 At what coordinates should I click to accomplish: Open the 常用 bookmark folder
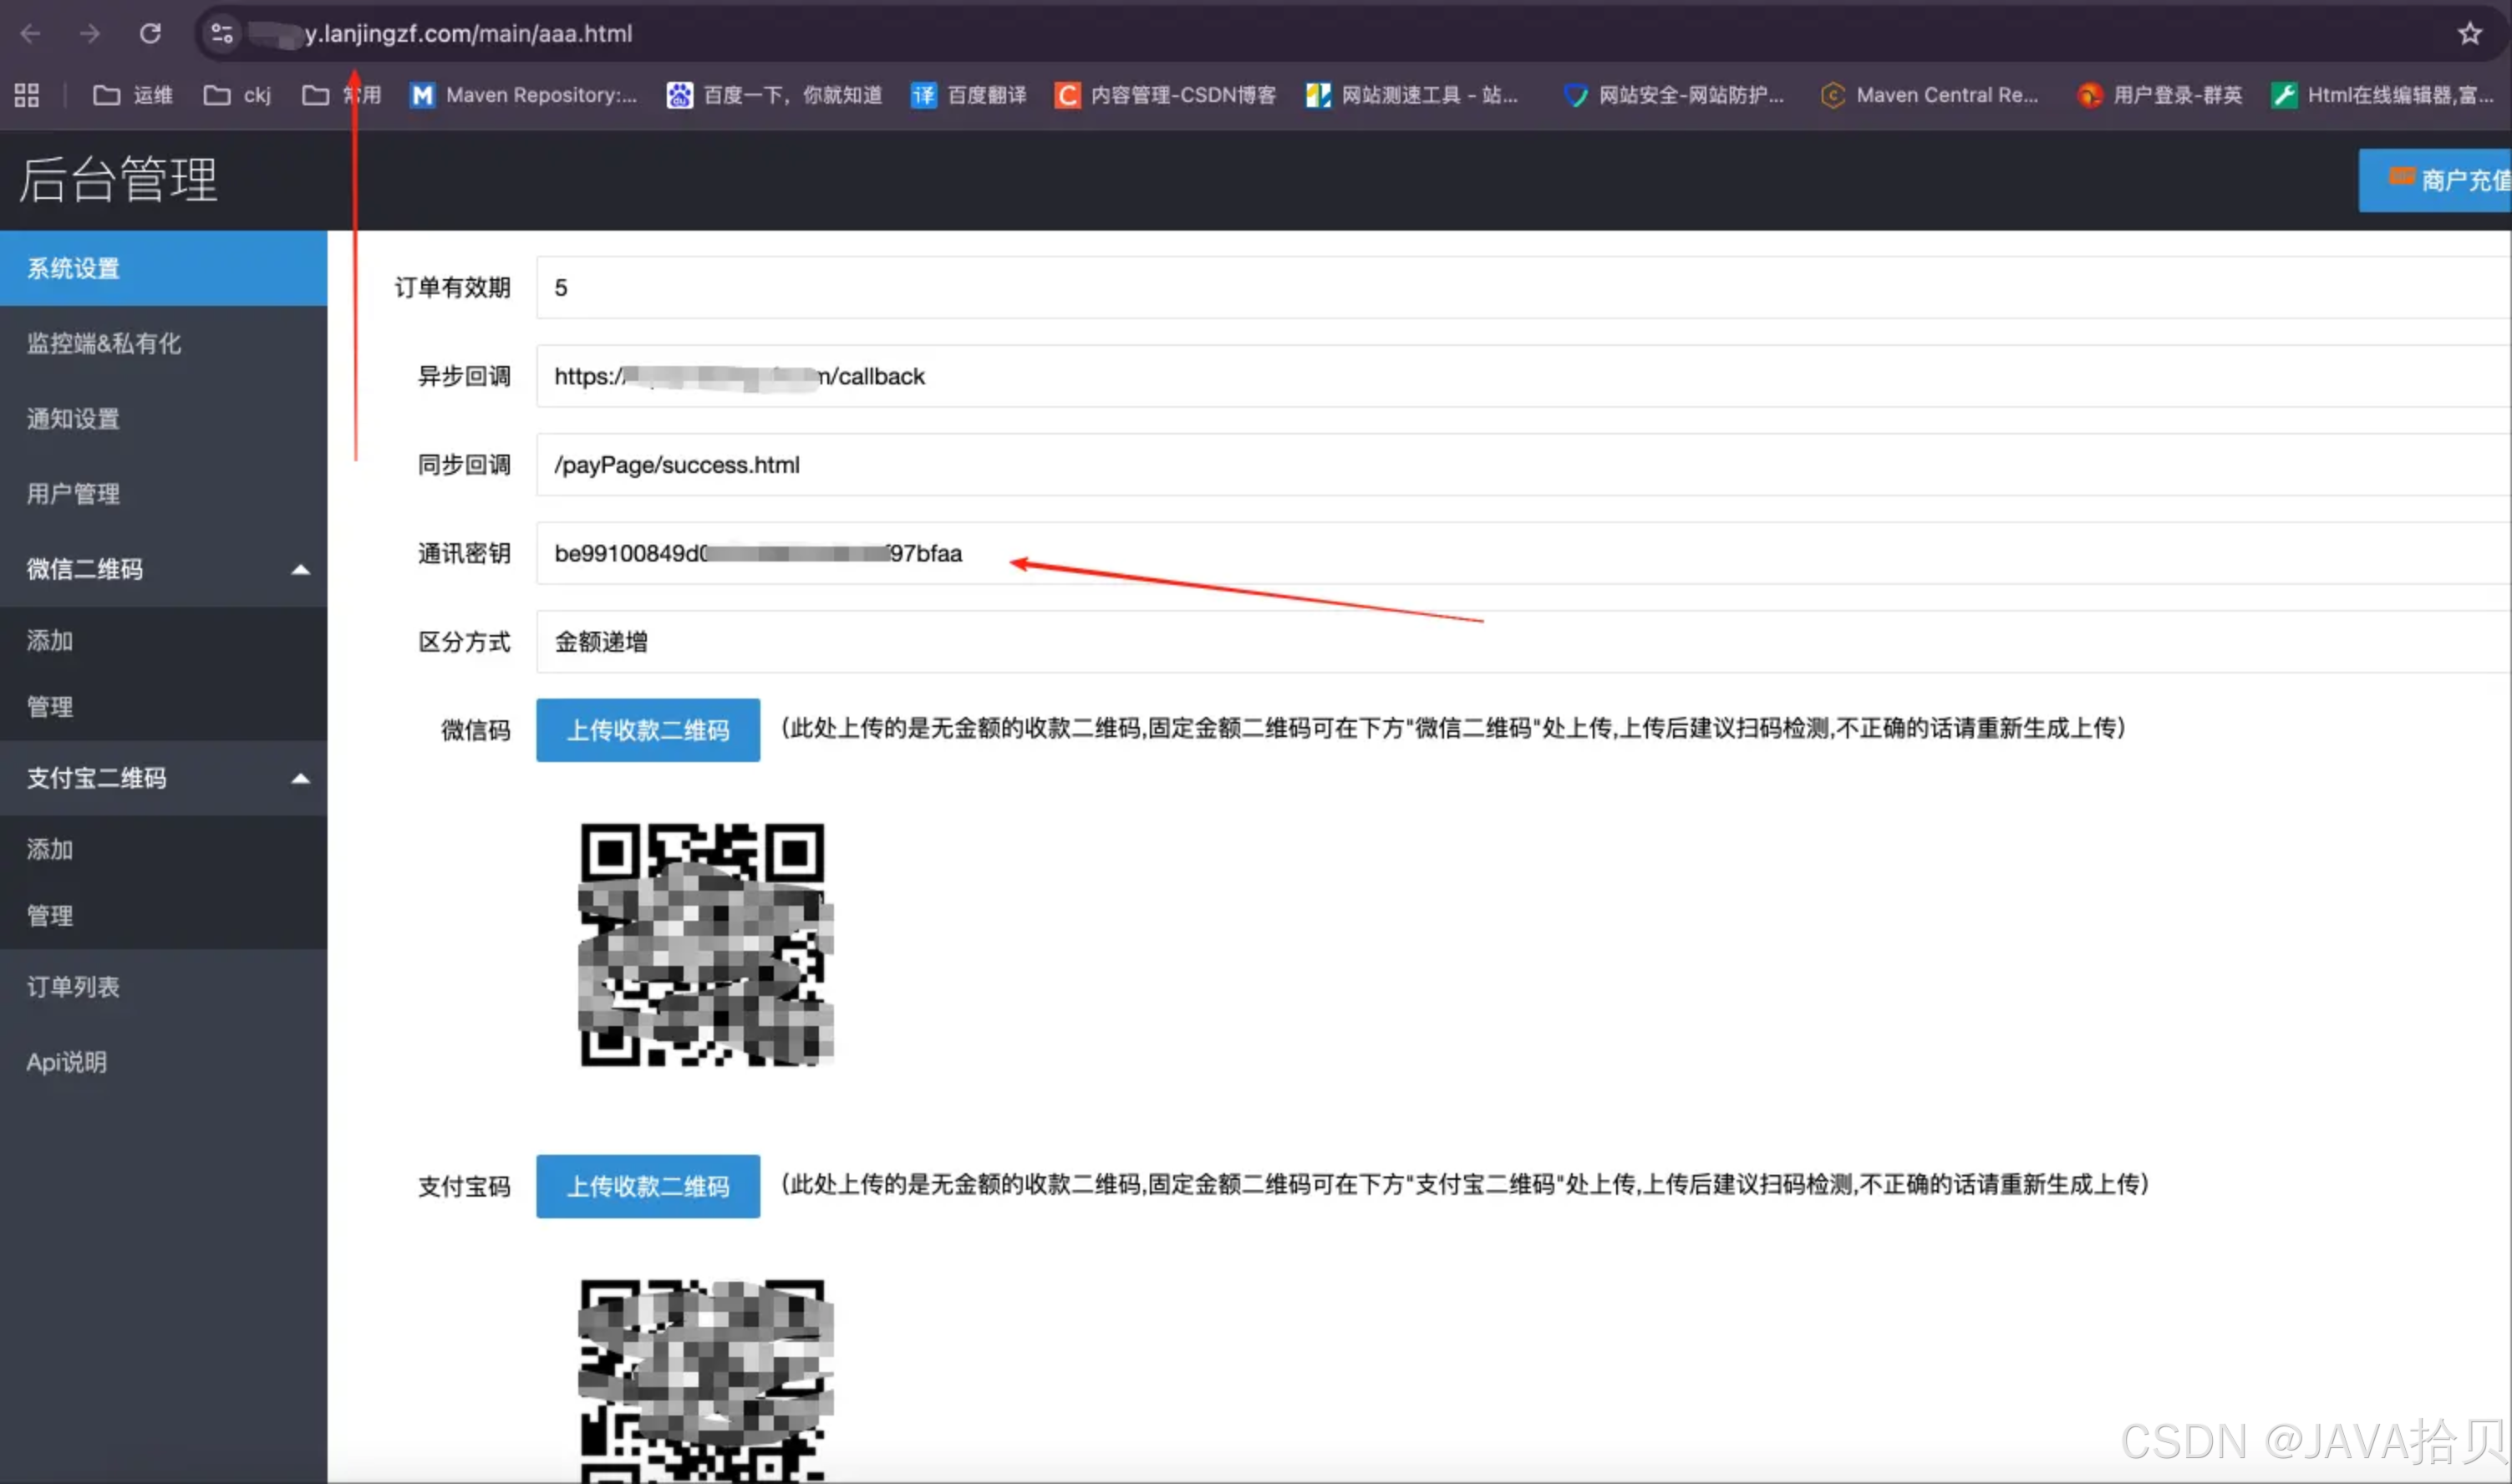pos(342,95)
